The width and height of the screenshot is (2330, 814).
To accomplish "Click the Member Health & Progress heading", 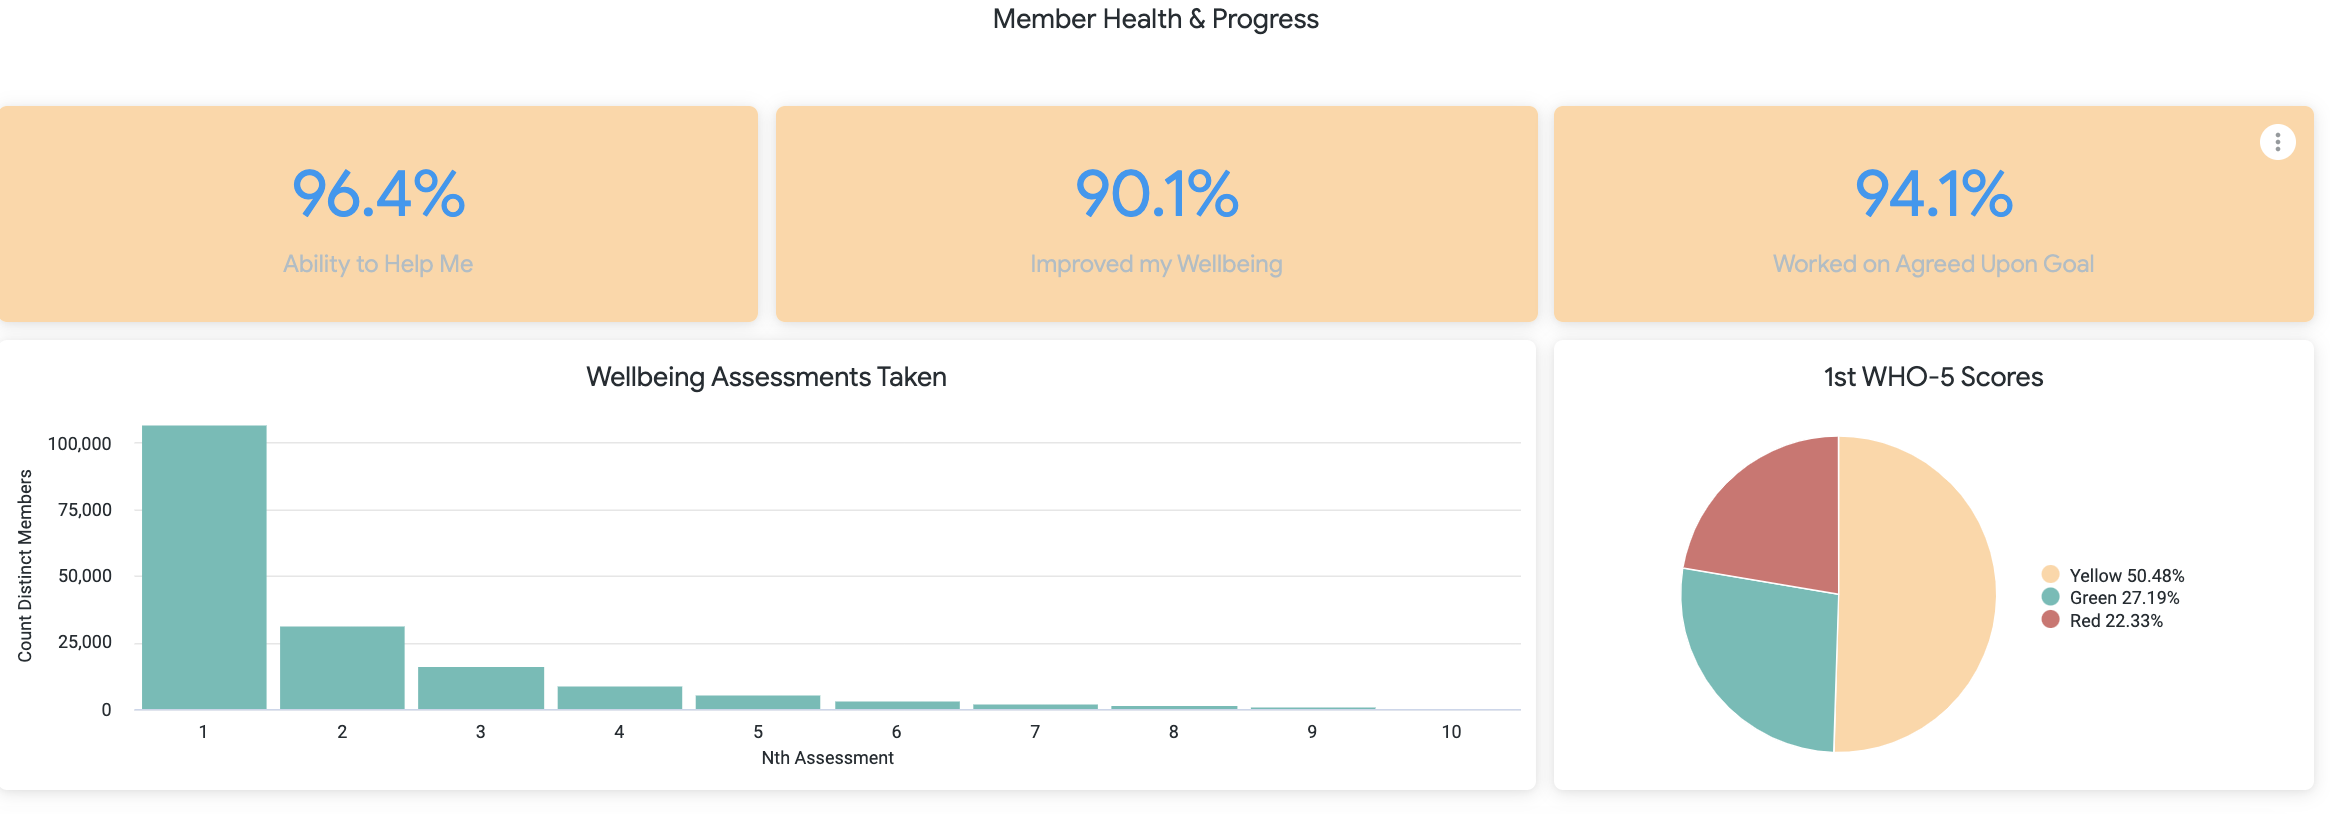I will pyautogui.click(x=1155, y=19).
